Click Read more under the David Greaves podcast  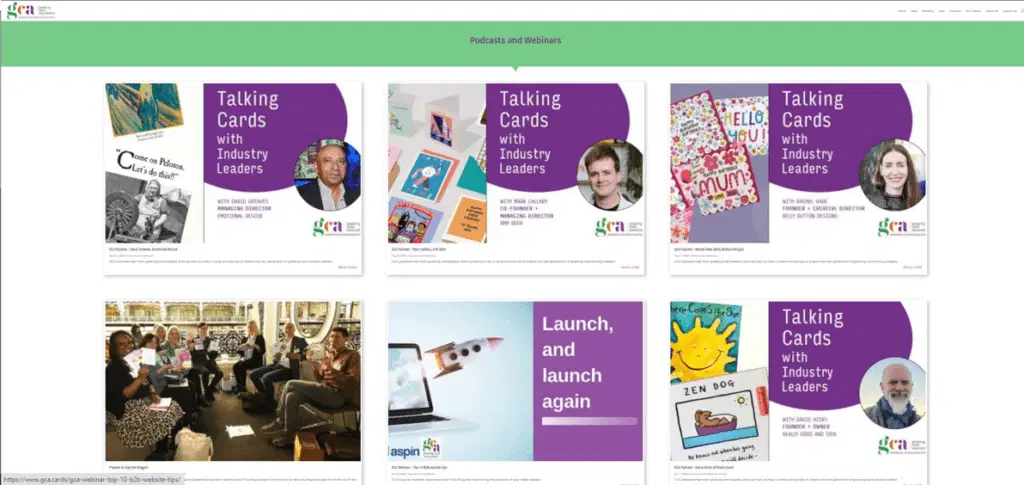pyautogui.click(x=347, y=267)
